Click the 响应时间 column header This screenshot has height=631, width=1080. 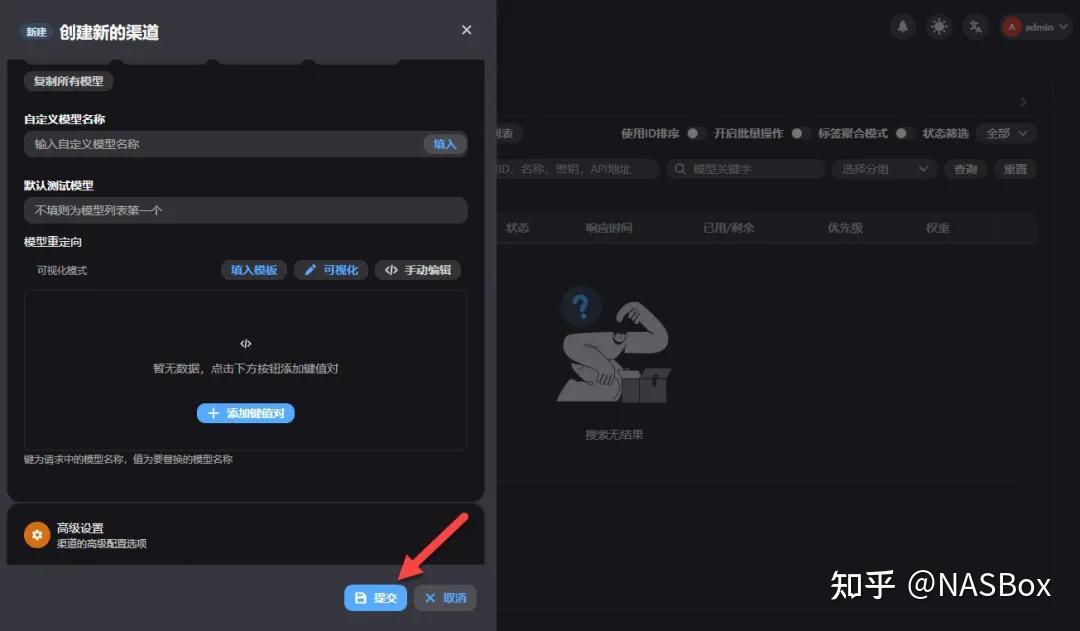click(x=609, y=228)
